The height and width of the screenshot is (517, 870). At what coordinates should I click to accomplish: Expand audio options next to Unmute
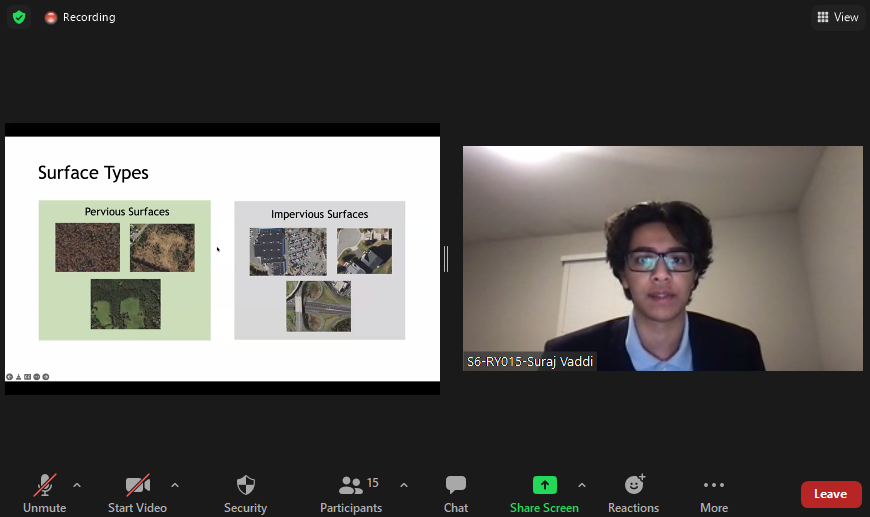click(77, 485)
